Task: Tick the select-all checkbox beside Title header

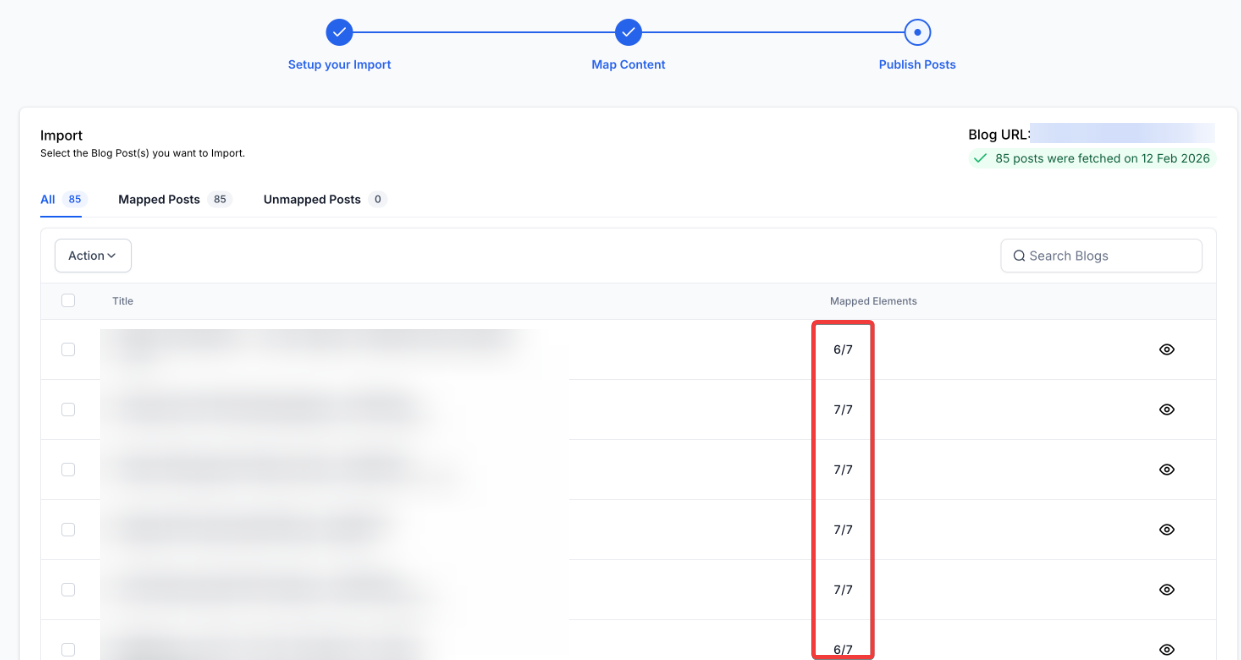Action: coord(68,301)
